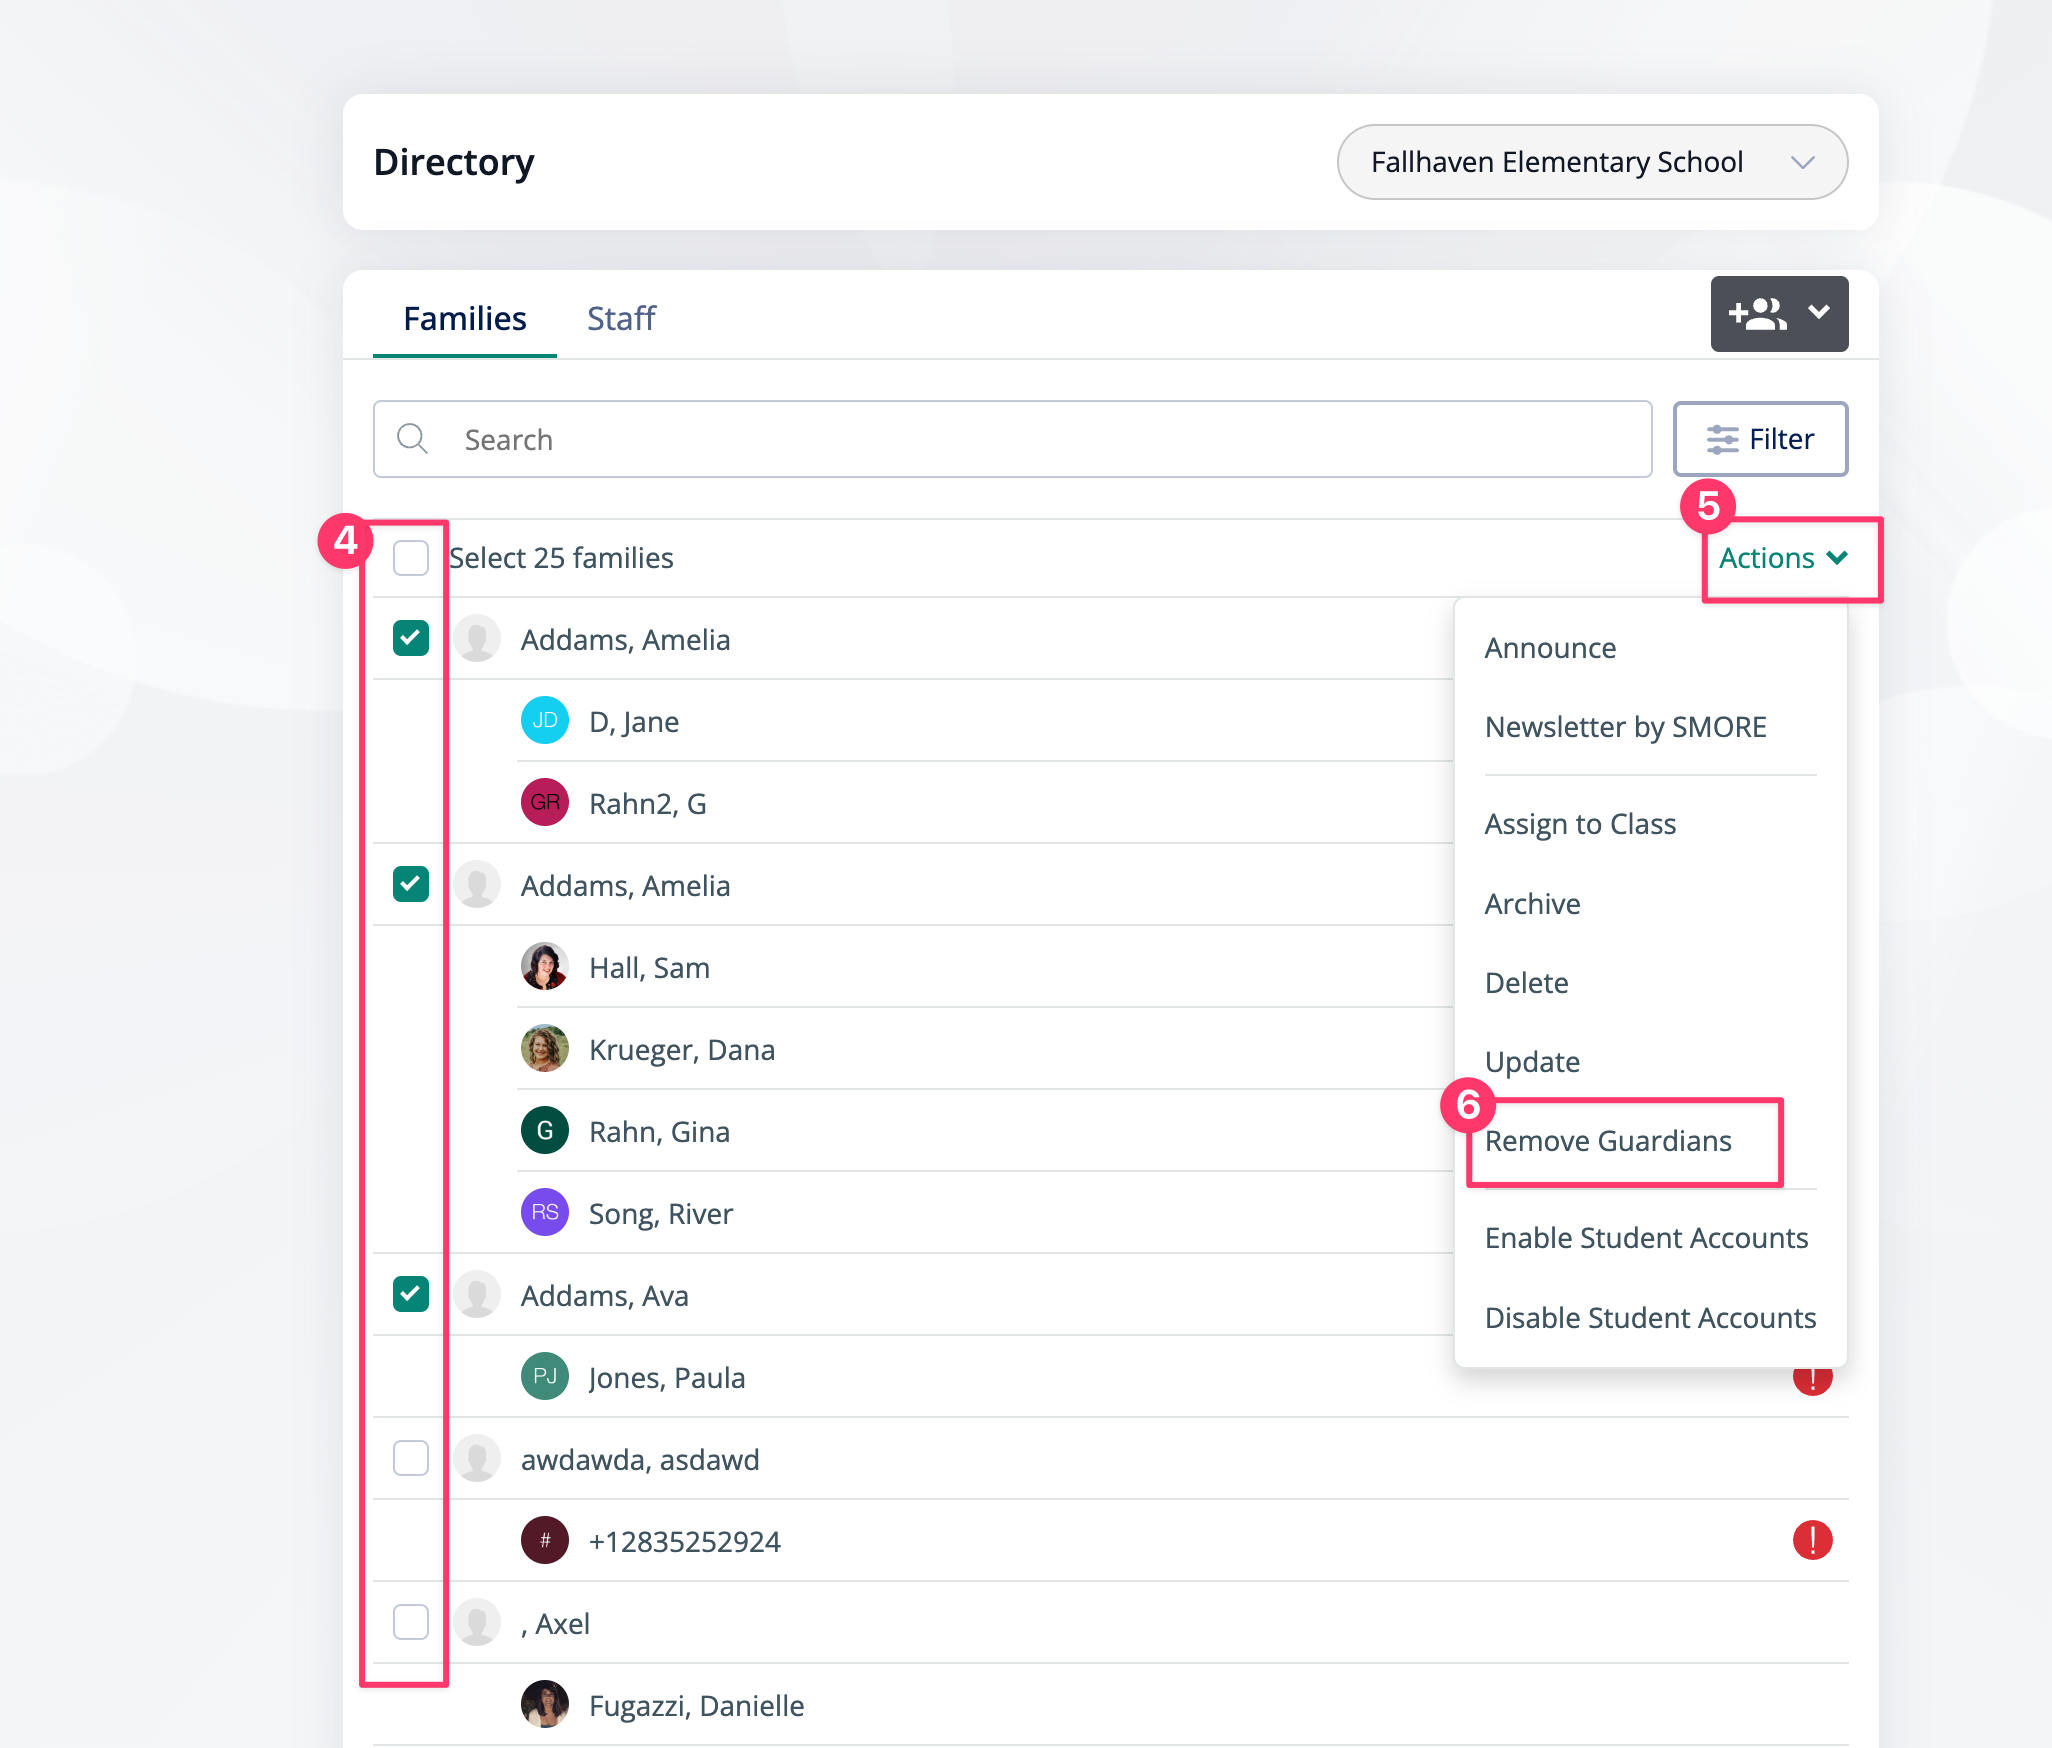The height and width of the screenshot is (1748, 2052).
Task: Choose Archive in the Actions menu
Action: coord(1533,904)
